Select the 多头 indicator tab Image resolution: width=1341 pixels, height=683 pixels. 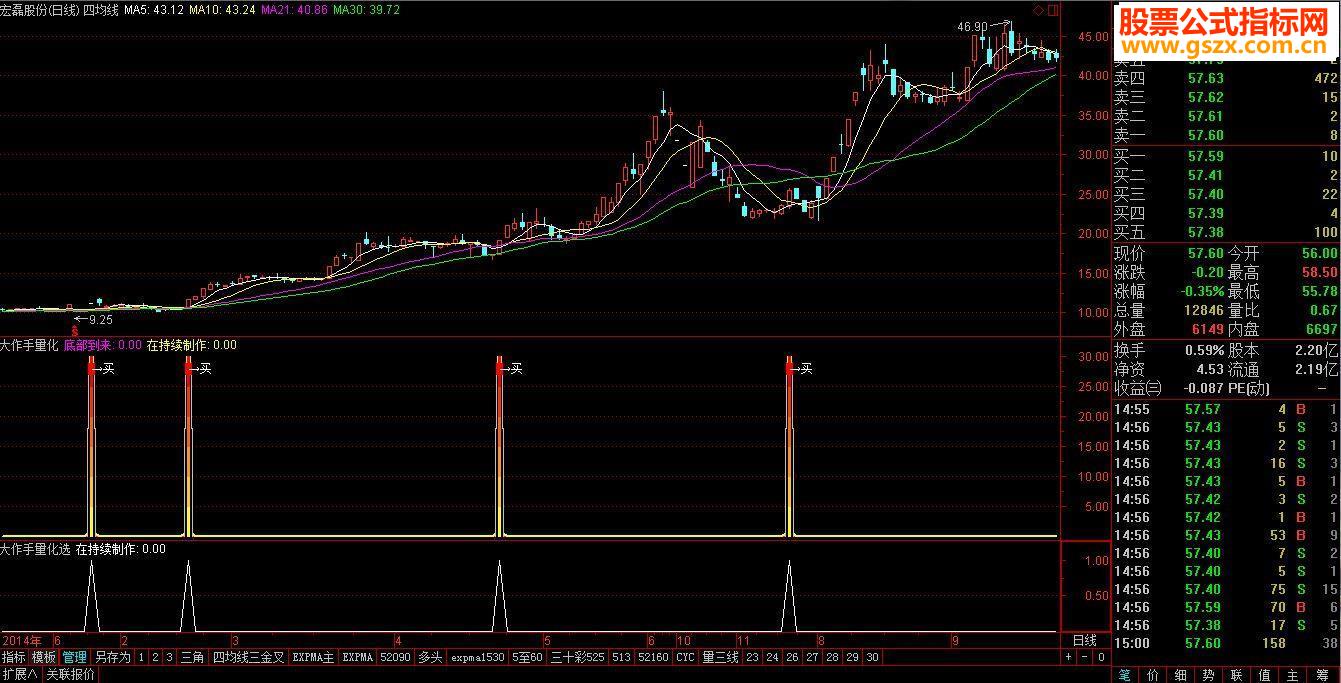pyautogui.click(x=430, y=657)
